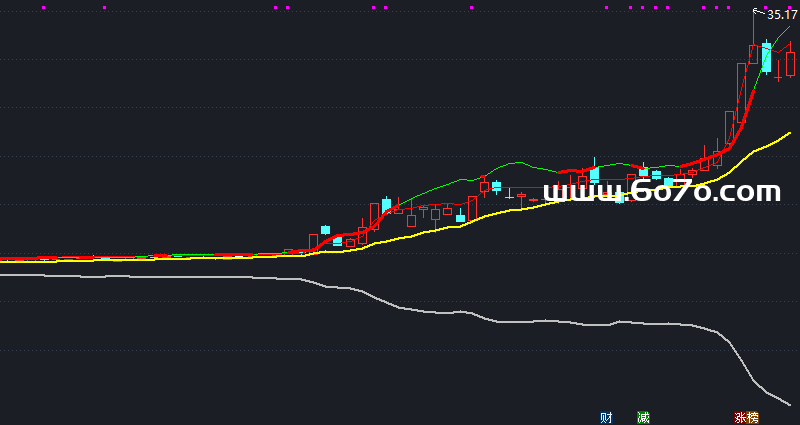The image size is (800, 425).
Task: Click the right end of the yellow average line
Action: click(x=789, y=133)
